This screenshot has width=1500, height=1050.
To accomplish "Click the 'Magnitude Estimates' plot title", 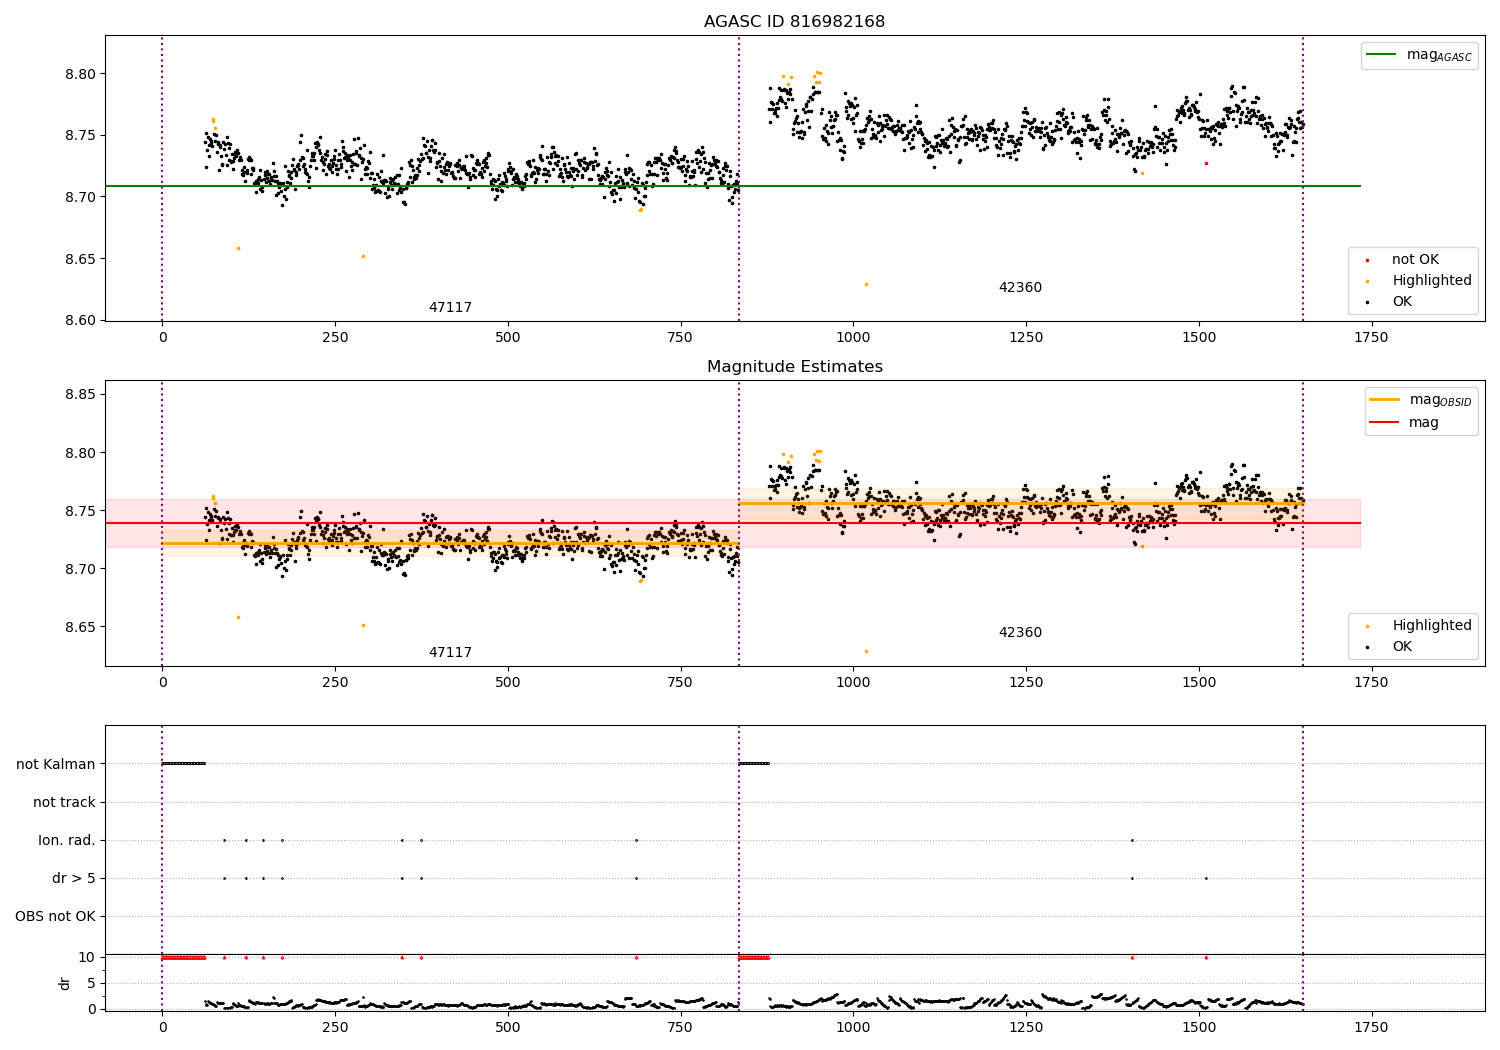I will pyautogui.click(x=794, y=367).
